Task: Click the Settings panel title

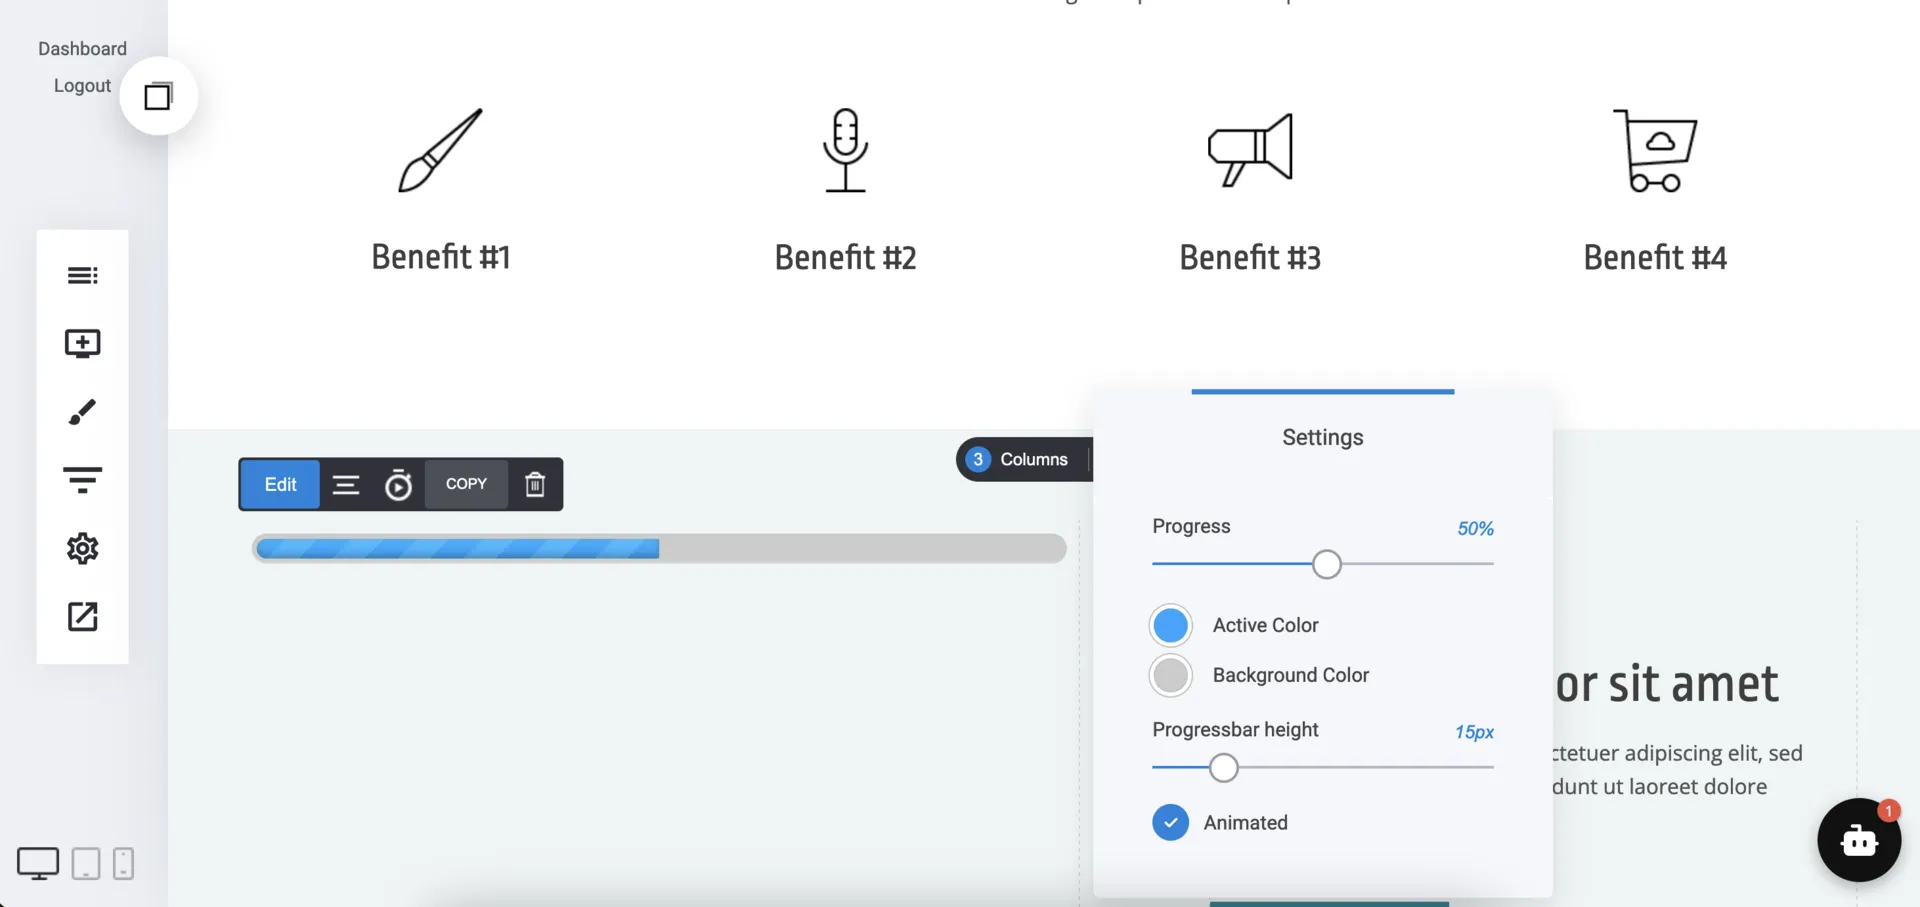Action: point(1322,437)
